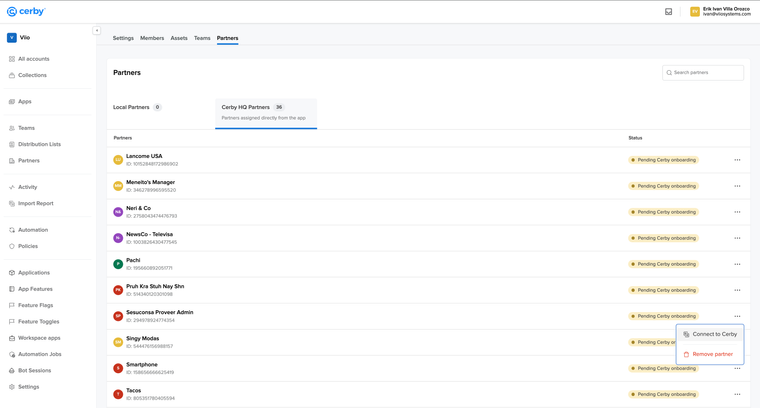Open App Features

[x=31, y=289]
